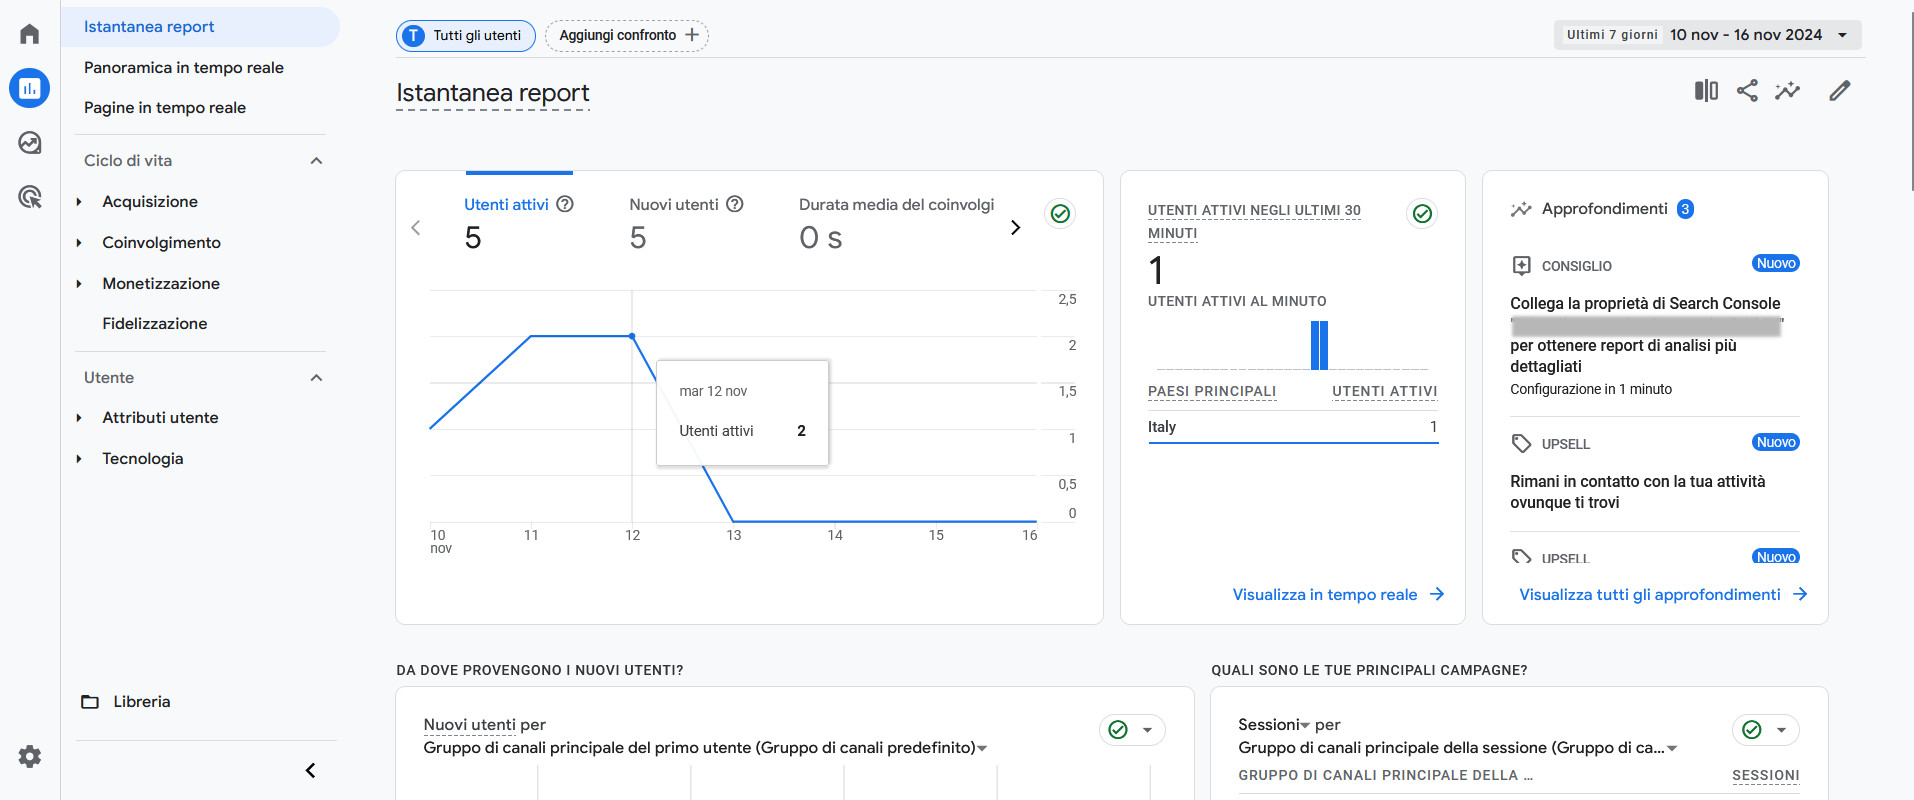Click help icon next to Utenti attivi
The width and height of the screenshot is (1914, 800).
pos(565,204)
